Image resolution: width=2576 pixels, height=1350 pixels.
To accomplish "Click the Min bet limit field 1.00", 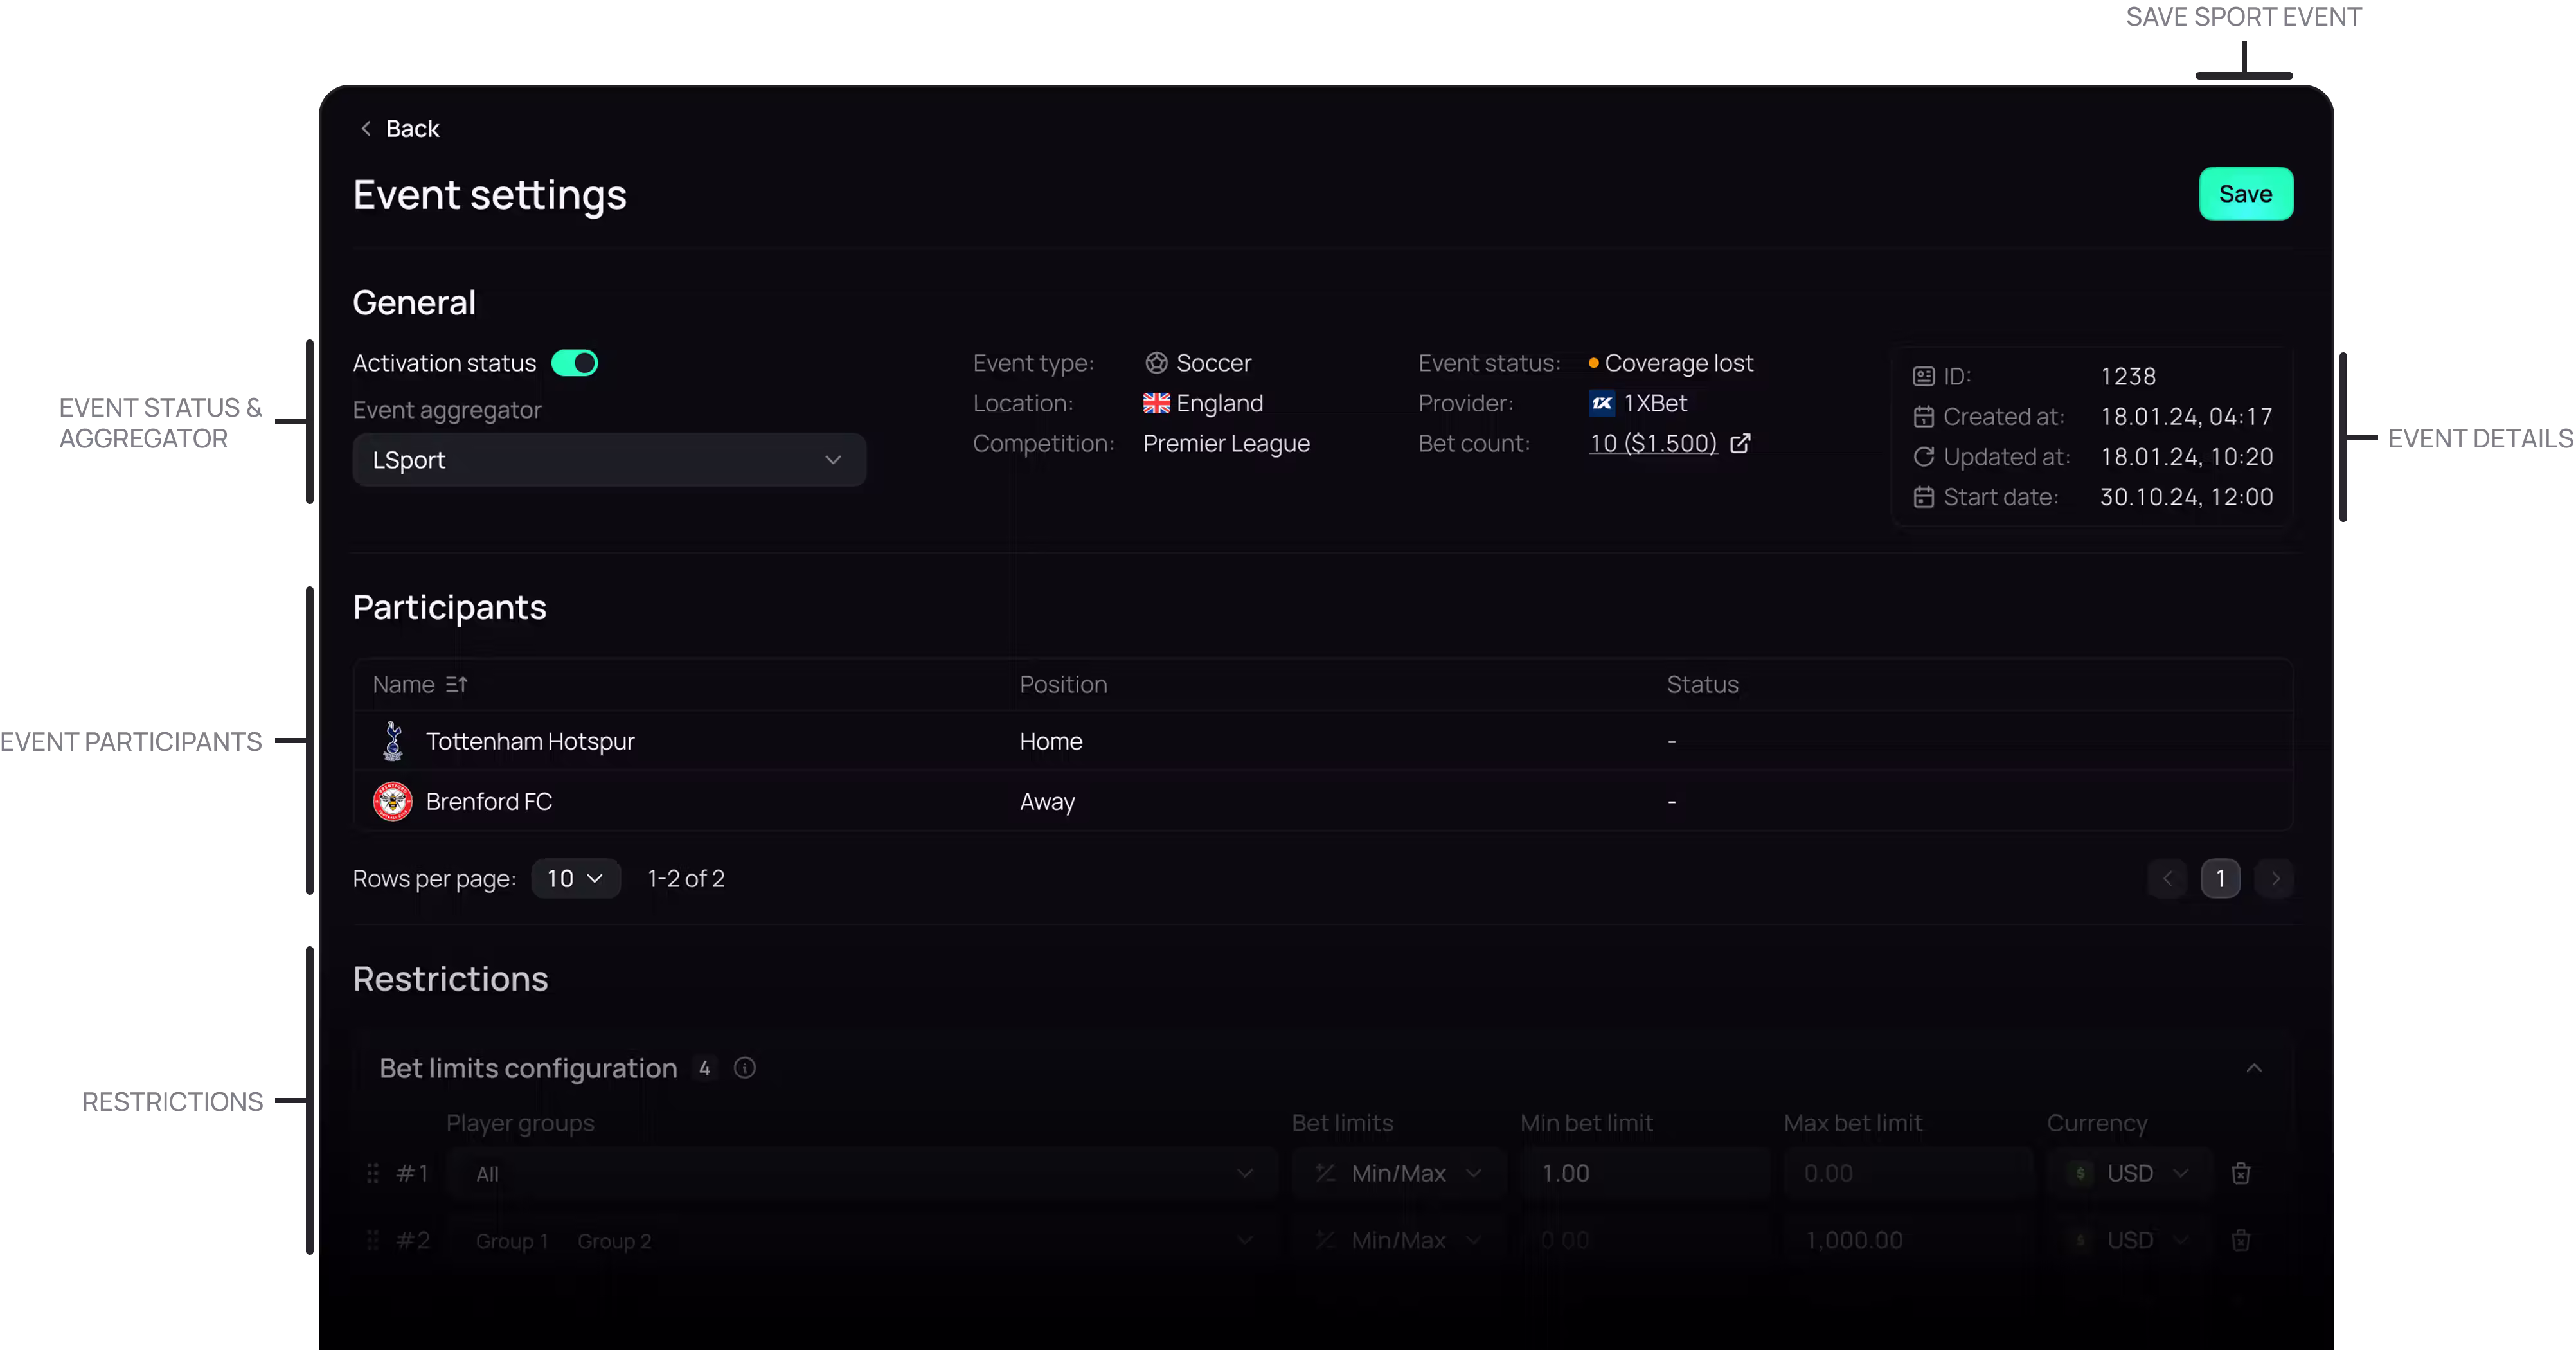I will 1644,1173.
